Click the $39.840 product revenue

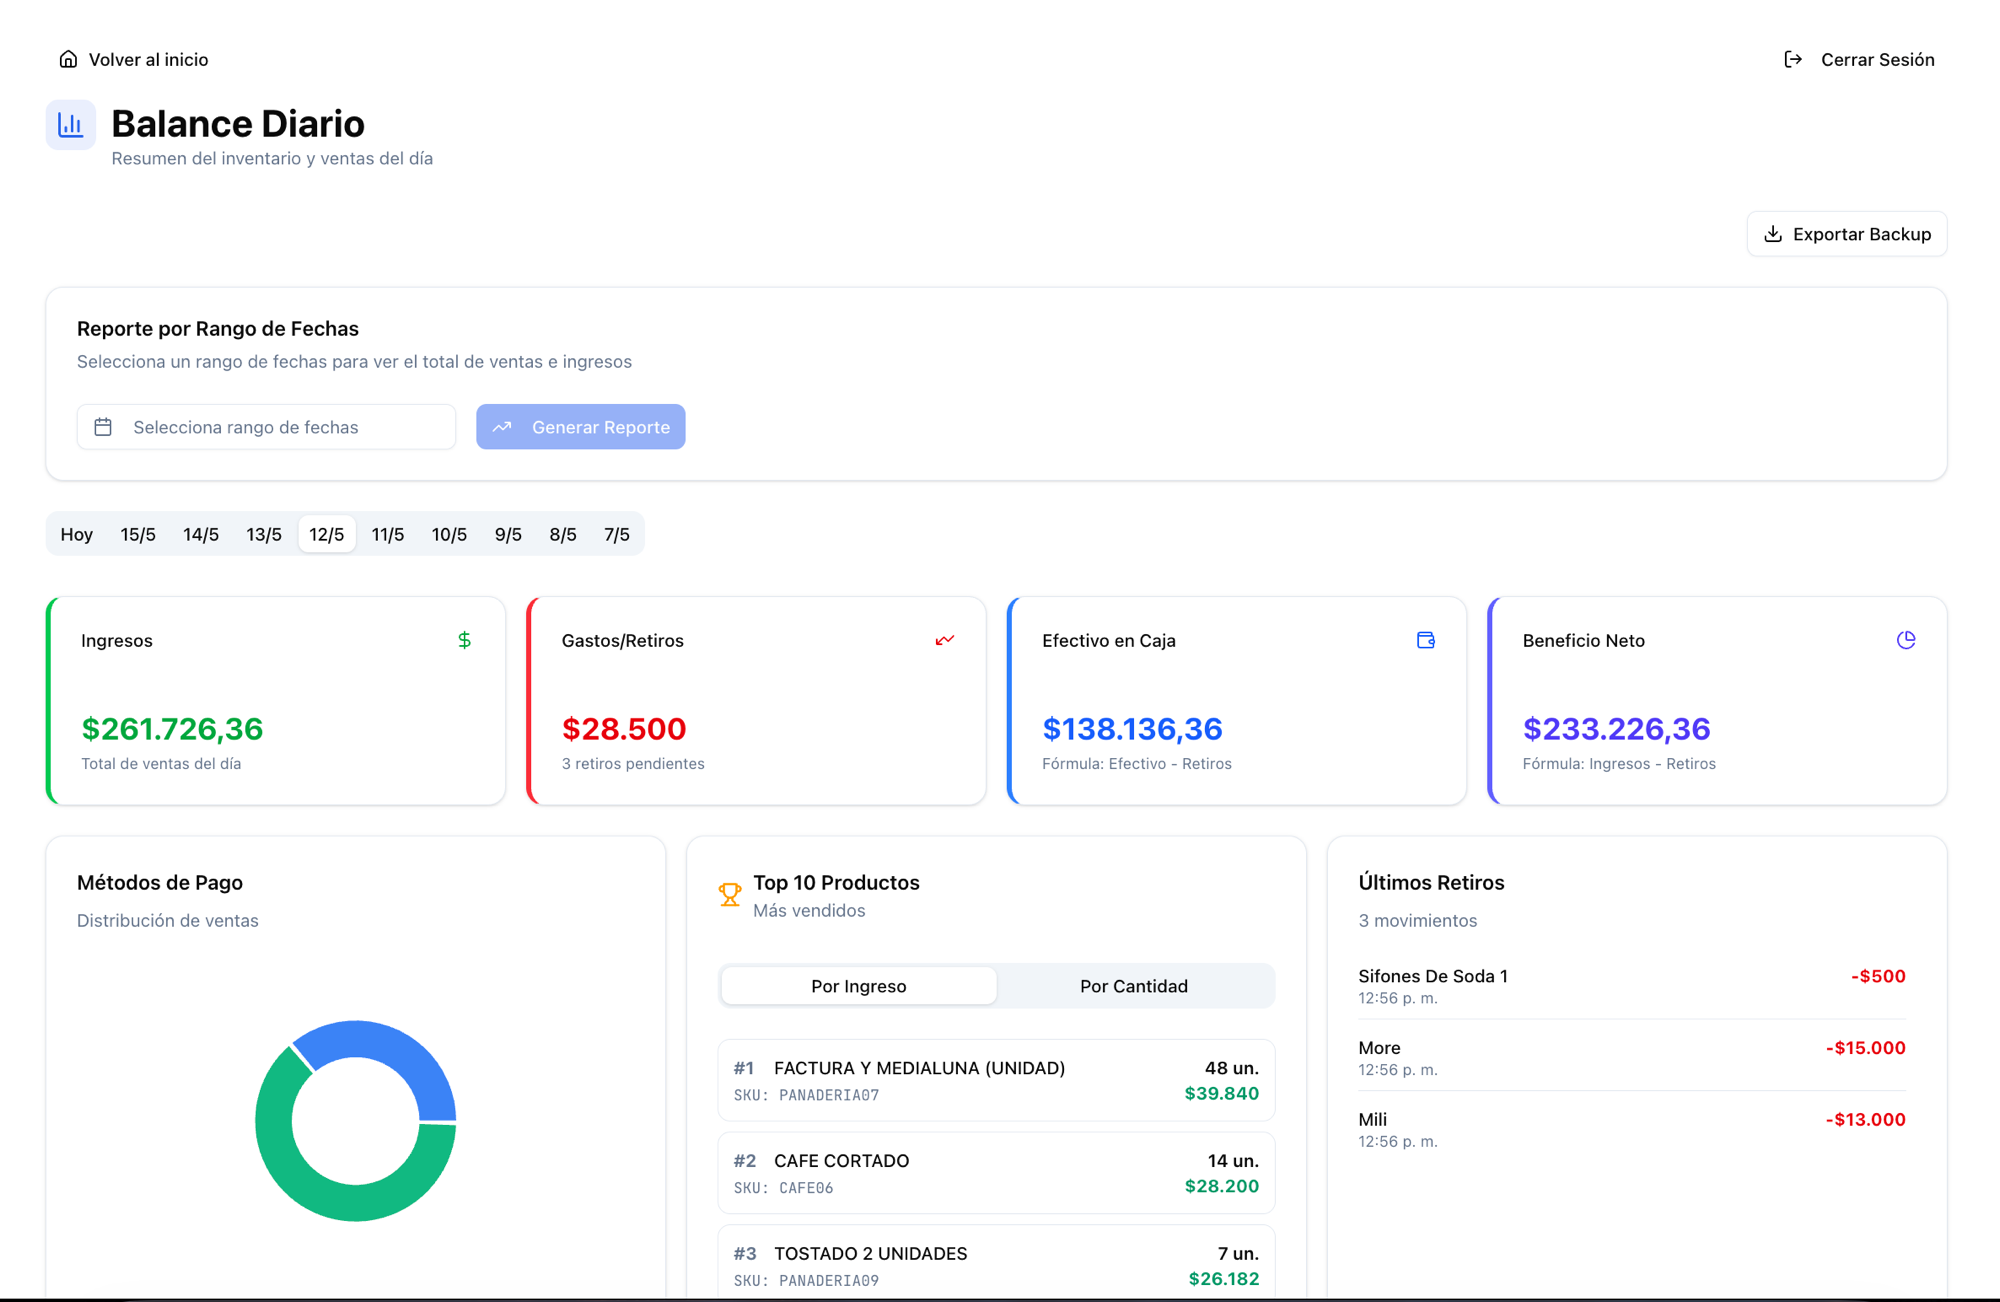[x=1221, y=1094]
